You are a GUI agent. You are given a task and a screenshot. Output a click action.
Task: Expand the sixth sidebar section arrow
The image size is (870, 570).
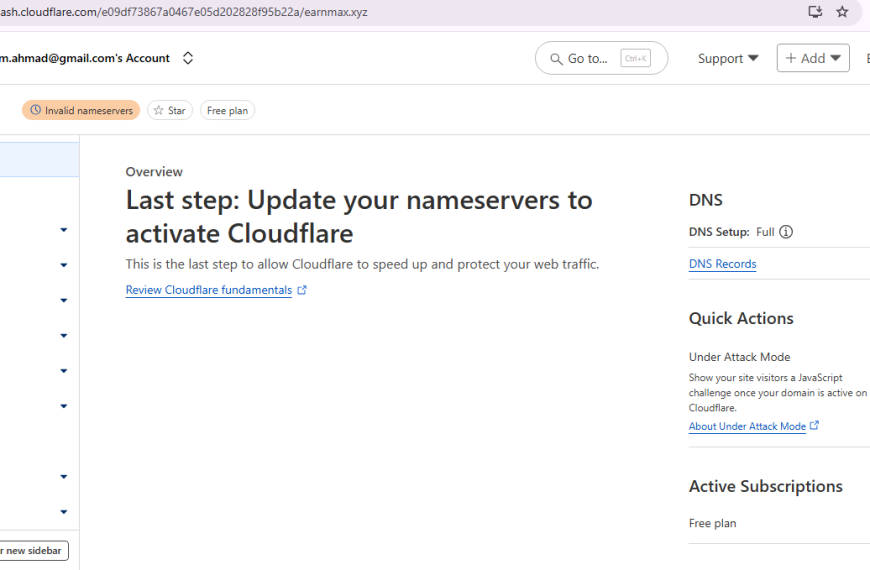(64, 406)
